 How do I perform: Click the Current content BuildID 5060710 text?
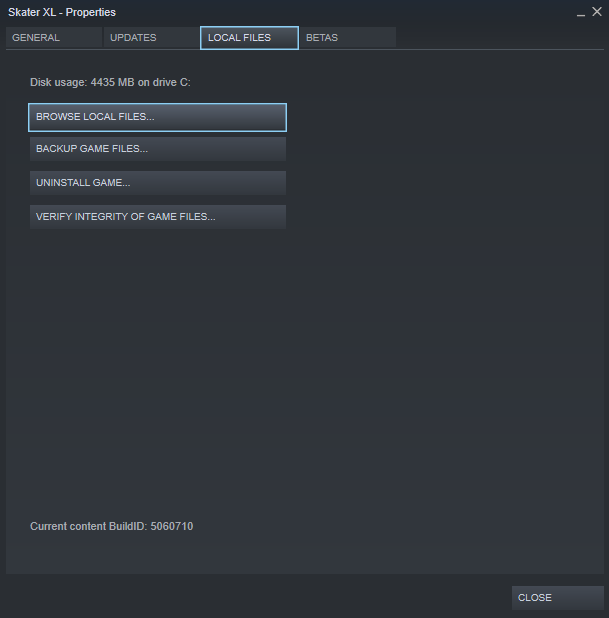(x=112, y=526)
